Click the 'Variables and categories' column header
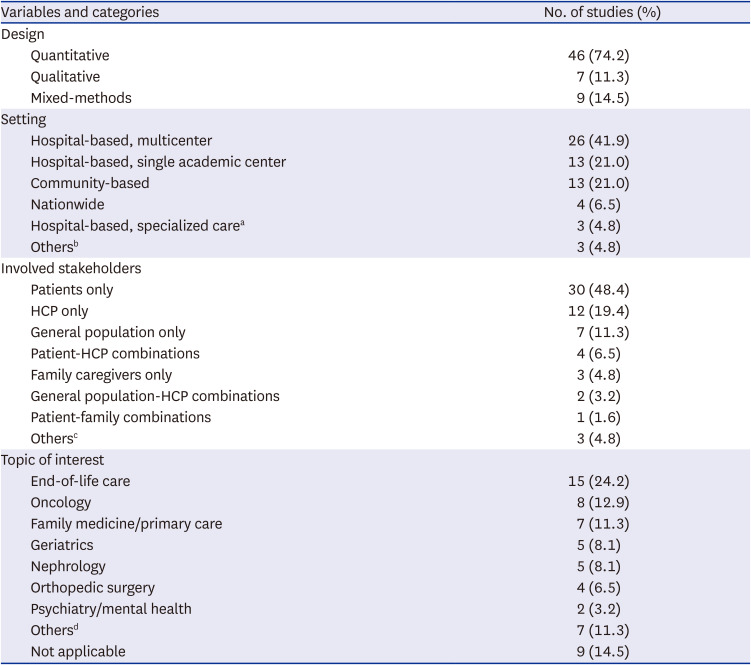The width and height of the screenshot is (751, 665). [80, 13]
